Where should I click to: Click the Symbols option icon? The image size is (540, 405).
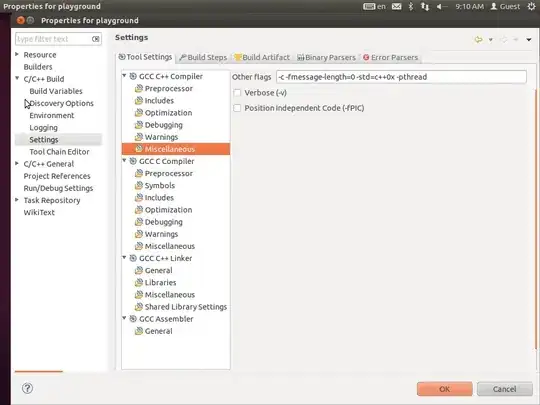[139, 185]
